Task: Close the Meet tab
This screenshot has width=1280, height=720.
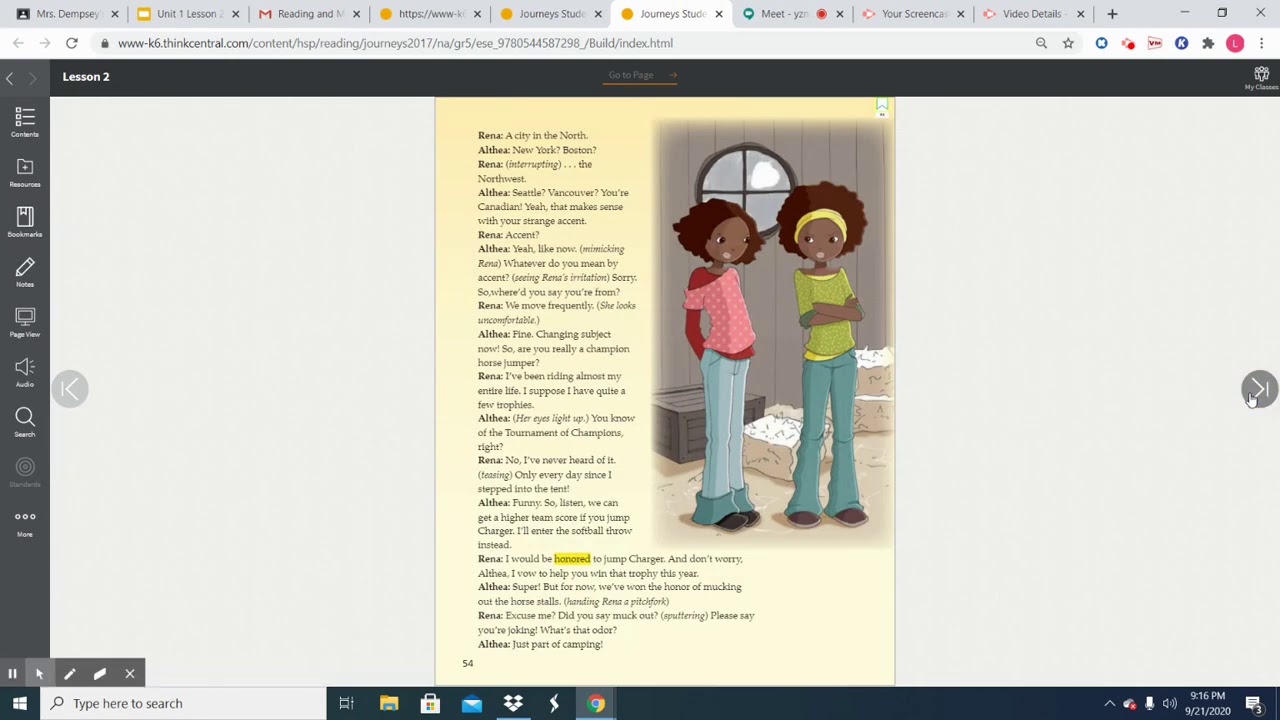Action: coord(840,14)
